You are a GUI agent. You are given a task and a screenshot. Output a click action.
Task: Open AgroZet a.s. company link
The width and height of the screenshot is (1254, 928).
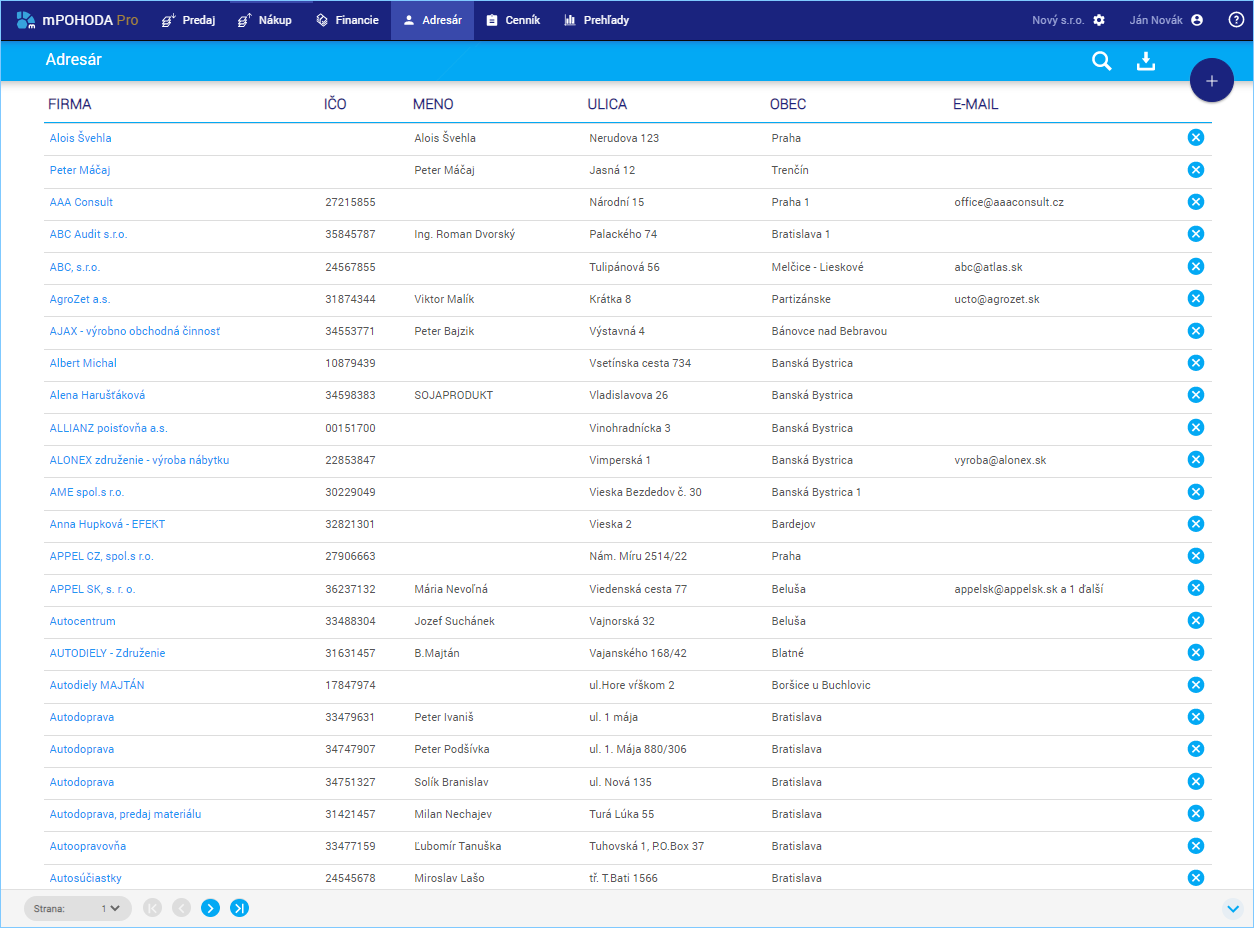80,299
